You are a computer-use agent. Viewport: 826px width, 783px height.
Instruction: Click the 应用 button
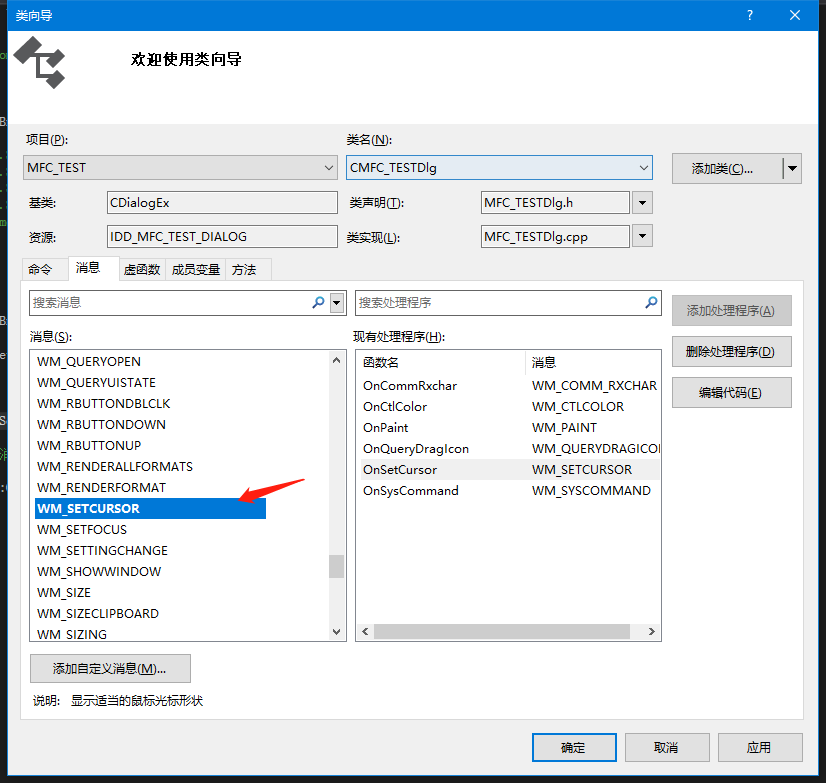(760, 747)
